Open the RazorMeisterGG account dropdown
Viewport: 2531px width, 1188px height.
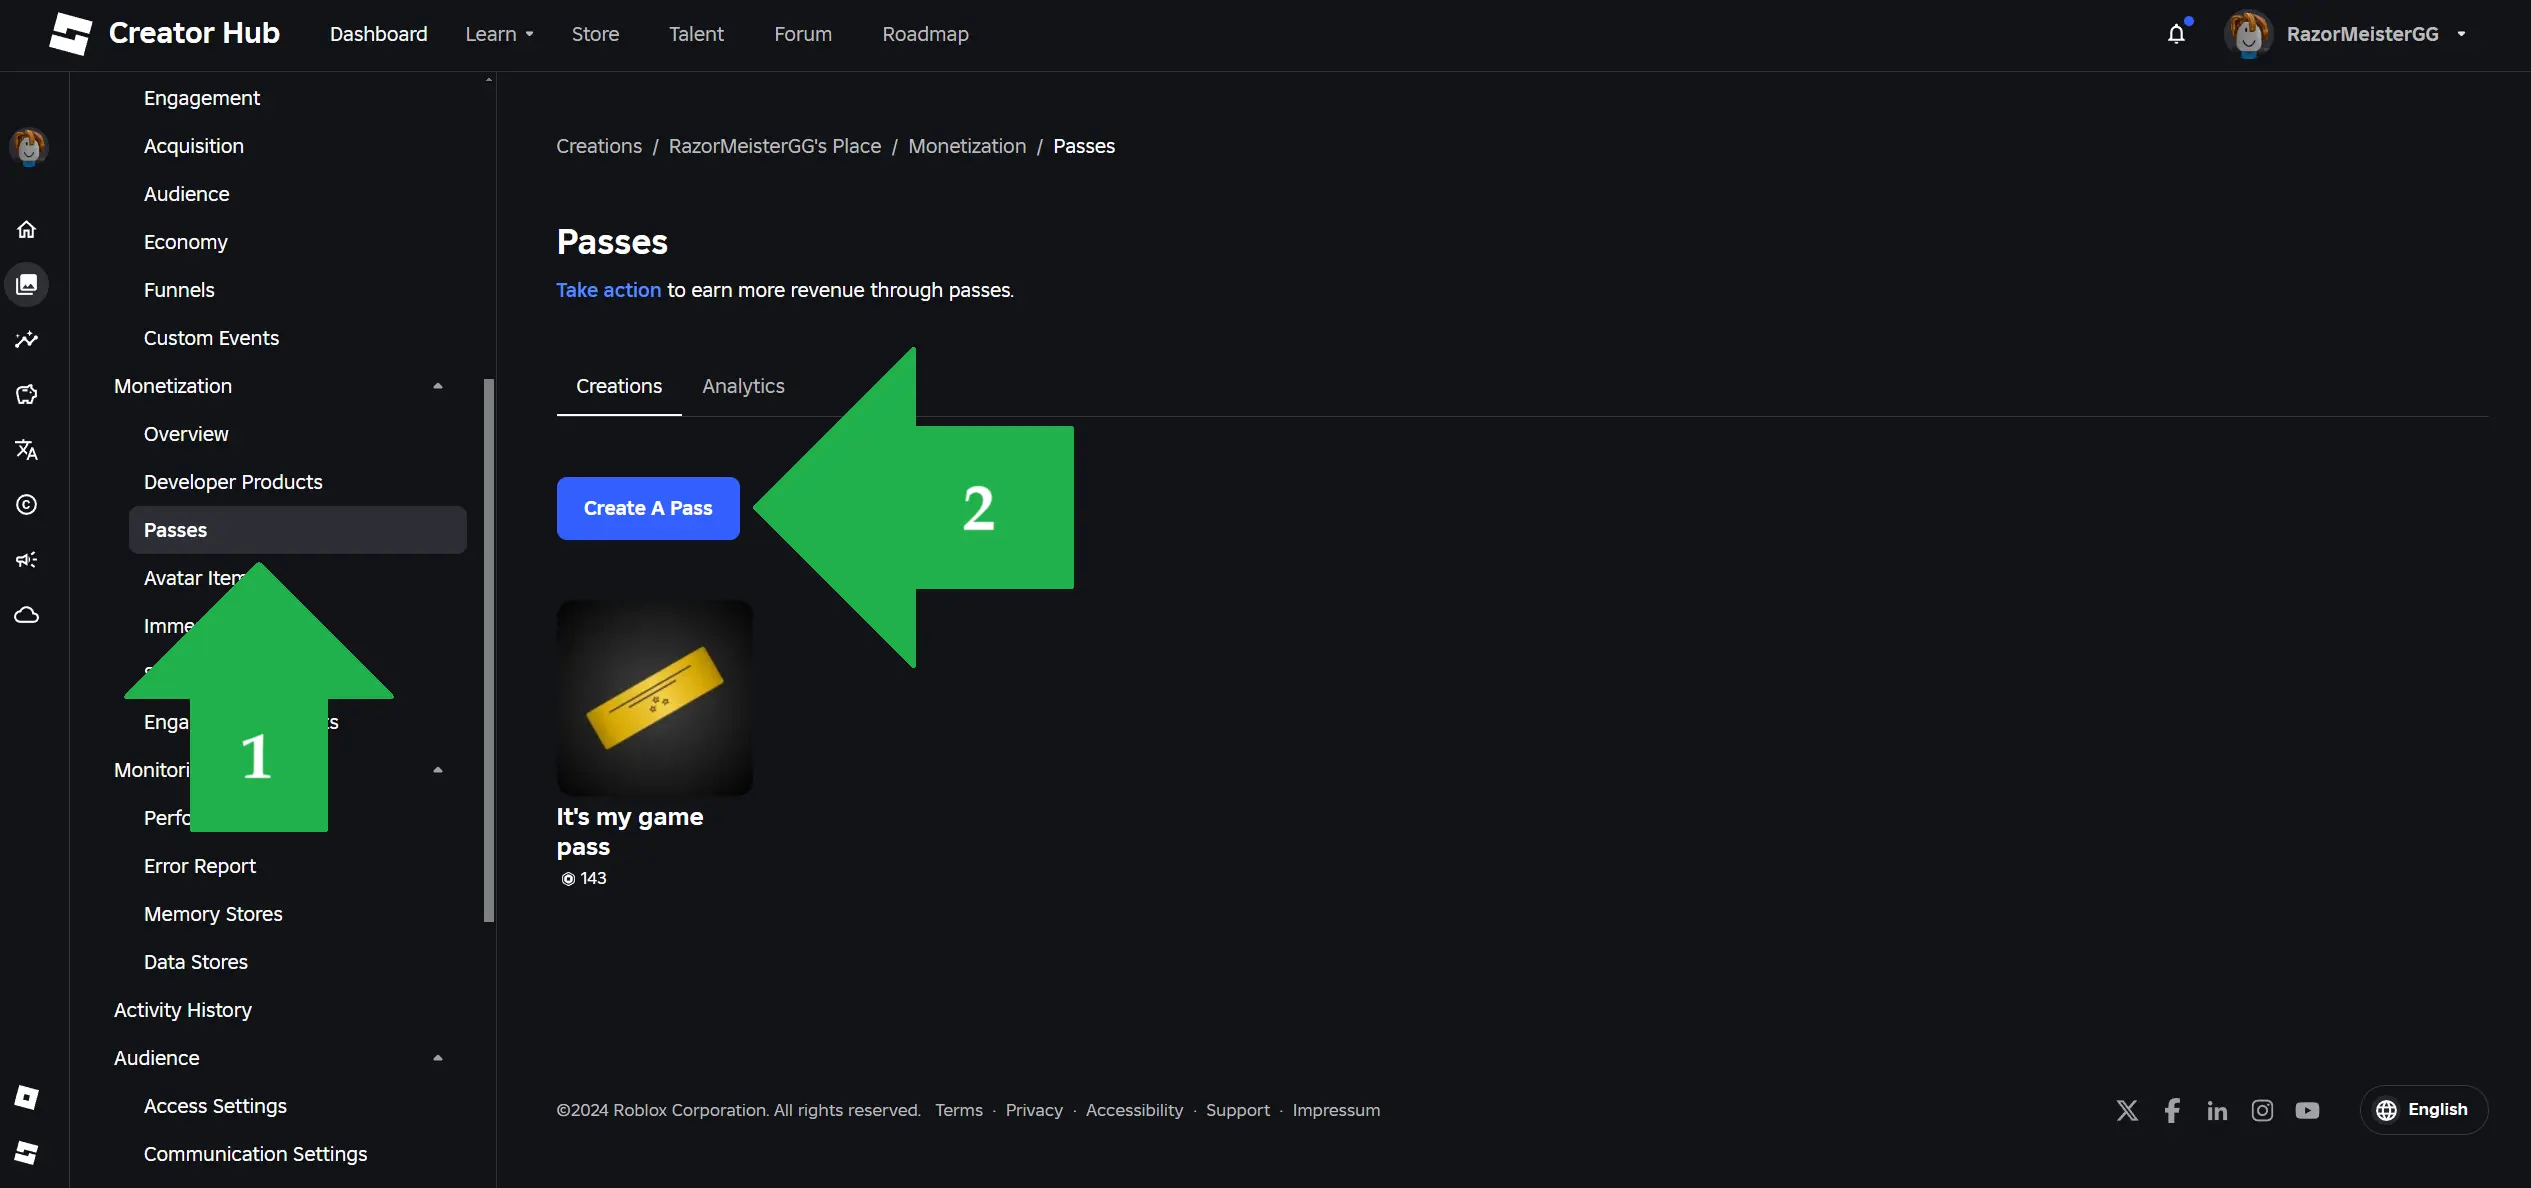pos(2461,34)
